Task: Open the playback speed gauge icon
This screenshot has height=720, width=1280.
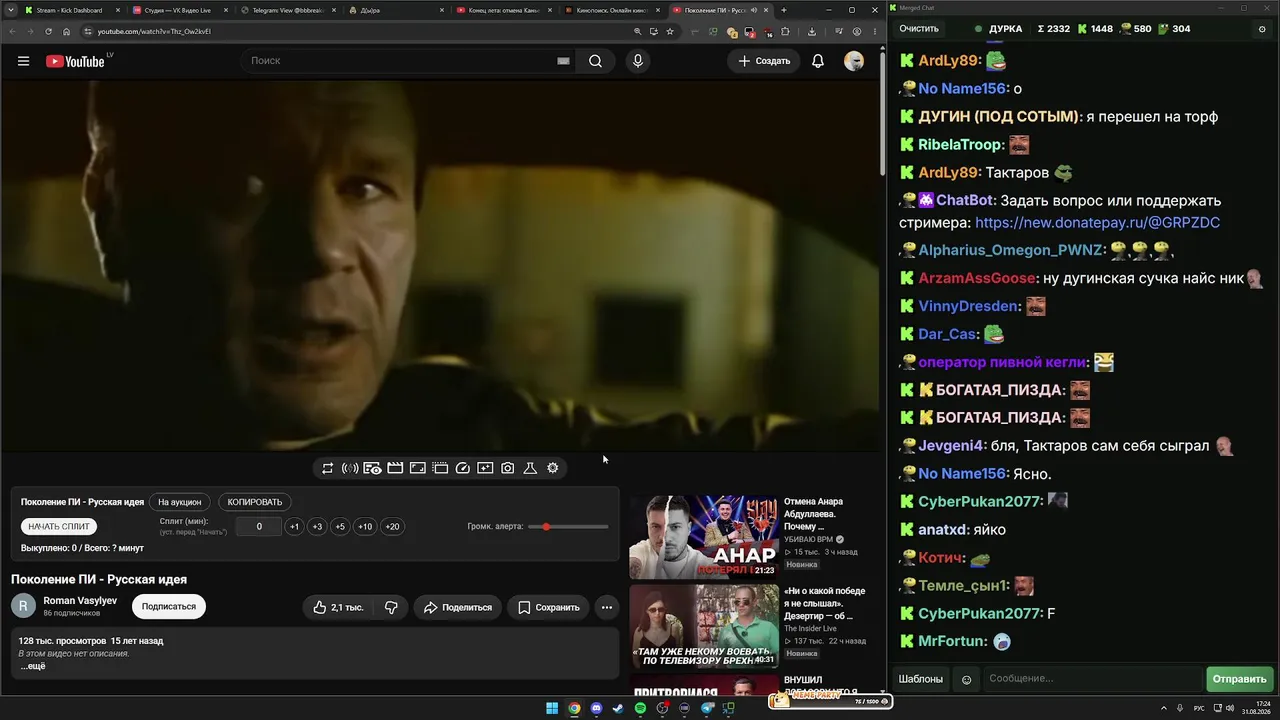Action: 462,468
